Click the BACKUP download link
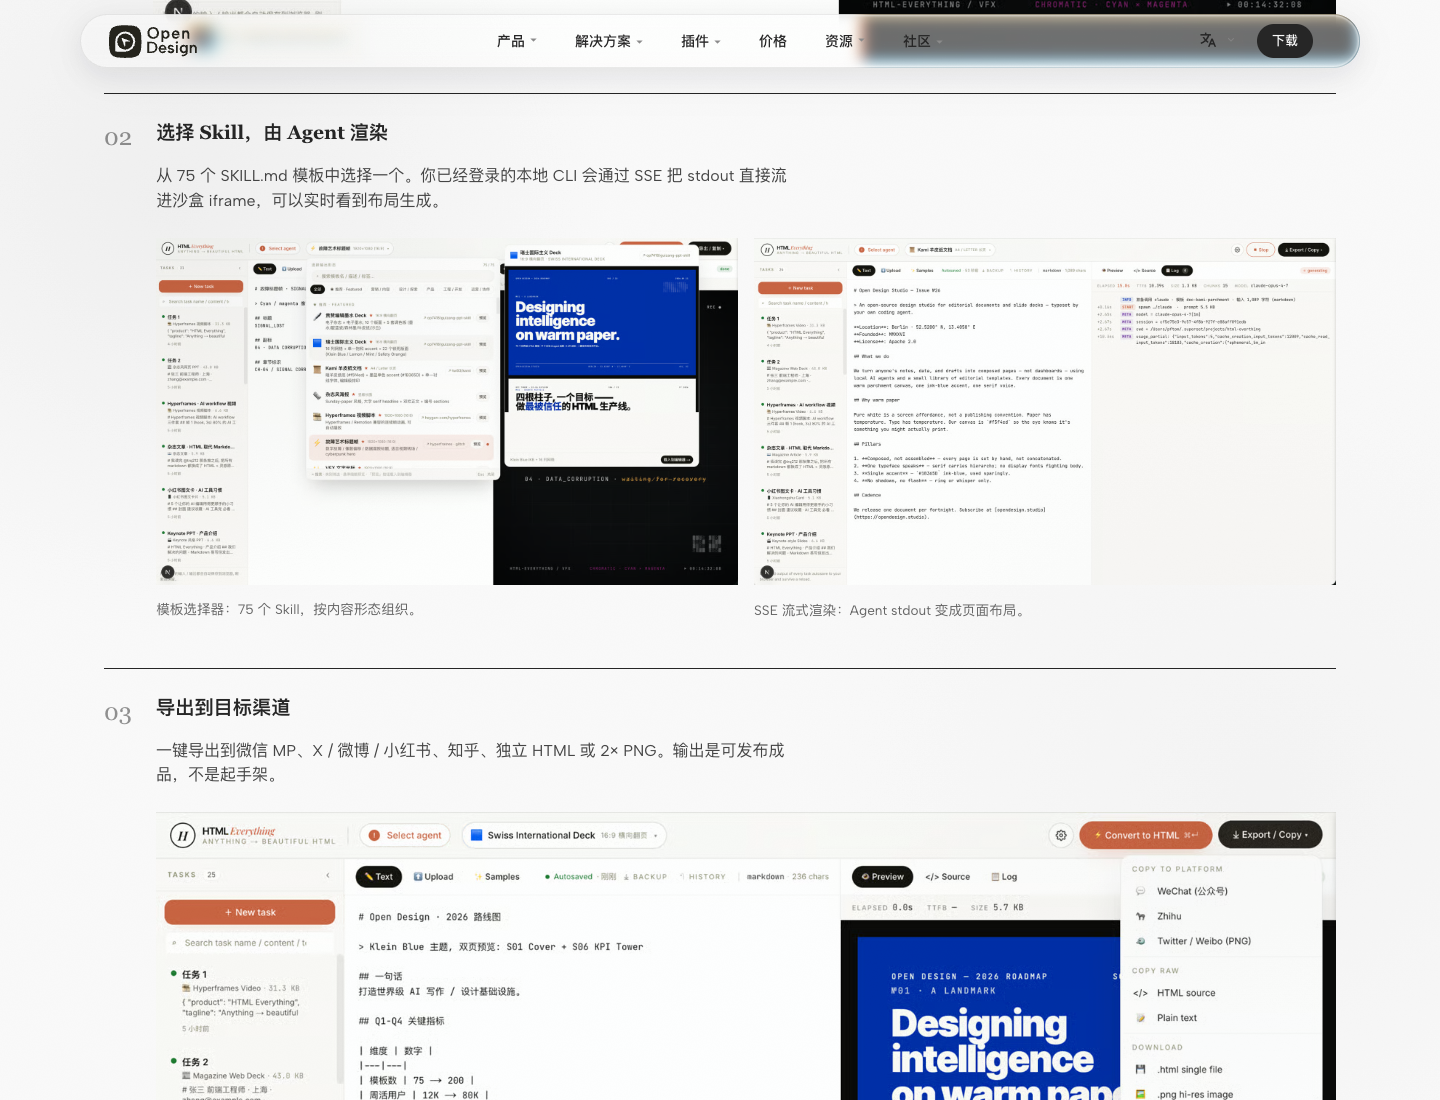The width and height of the screenshot is (1440, 1100). tap(645, 877)
